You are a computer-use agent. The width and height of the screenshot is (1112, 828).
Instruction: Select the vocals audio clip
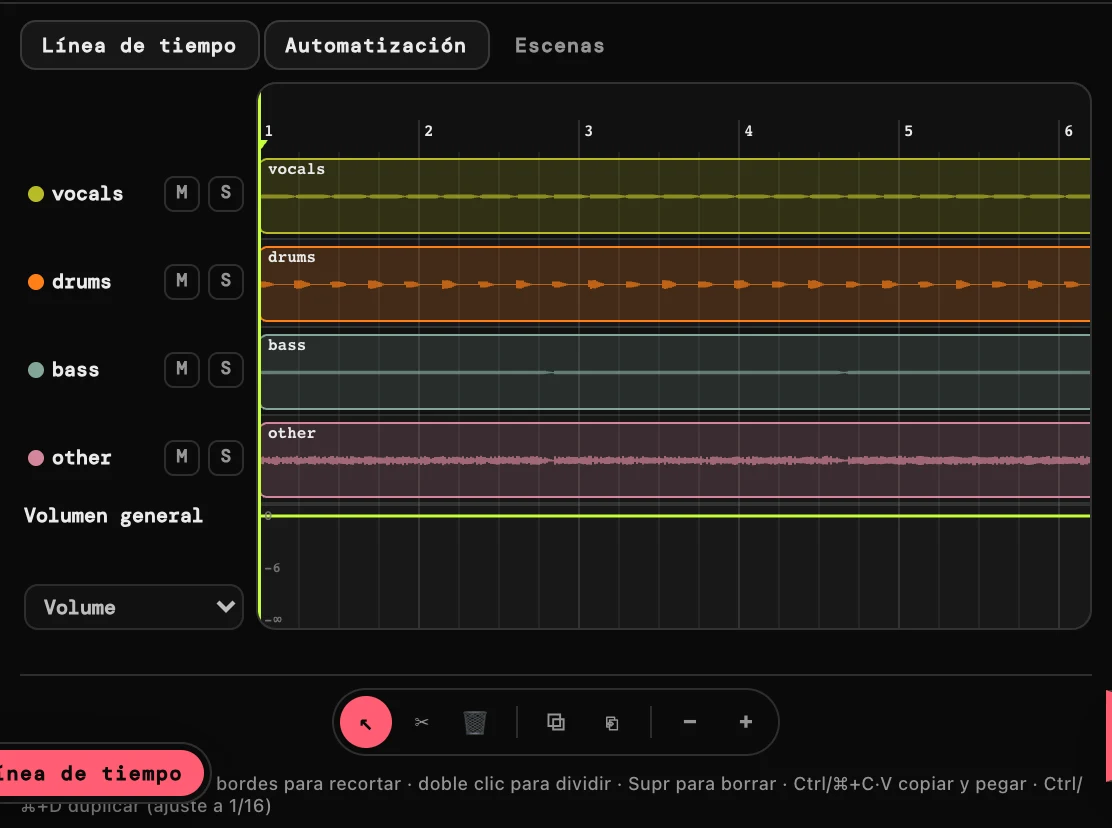[675, 196]
